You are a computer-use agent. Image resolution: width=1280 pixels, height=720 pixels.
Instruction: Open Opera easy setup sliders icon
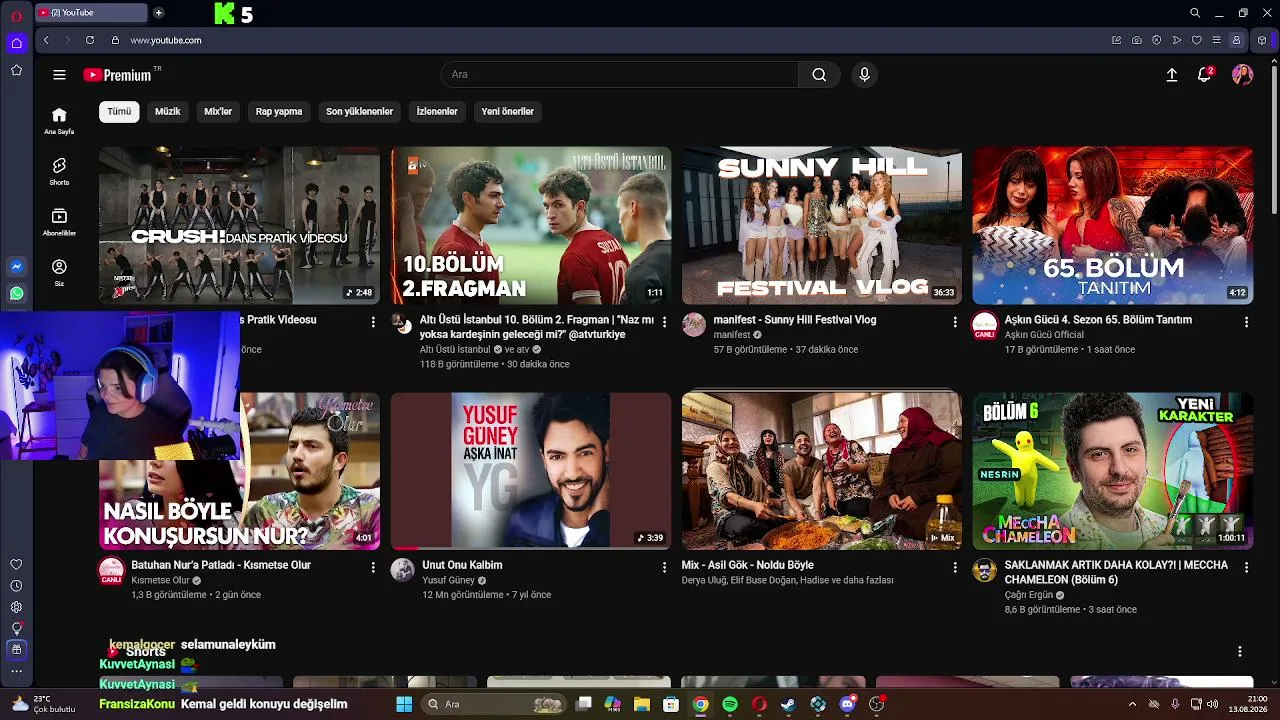tap(1217, 40)
